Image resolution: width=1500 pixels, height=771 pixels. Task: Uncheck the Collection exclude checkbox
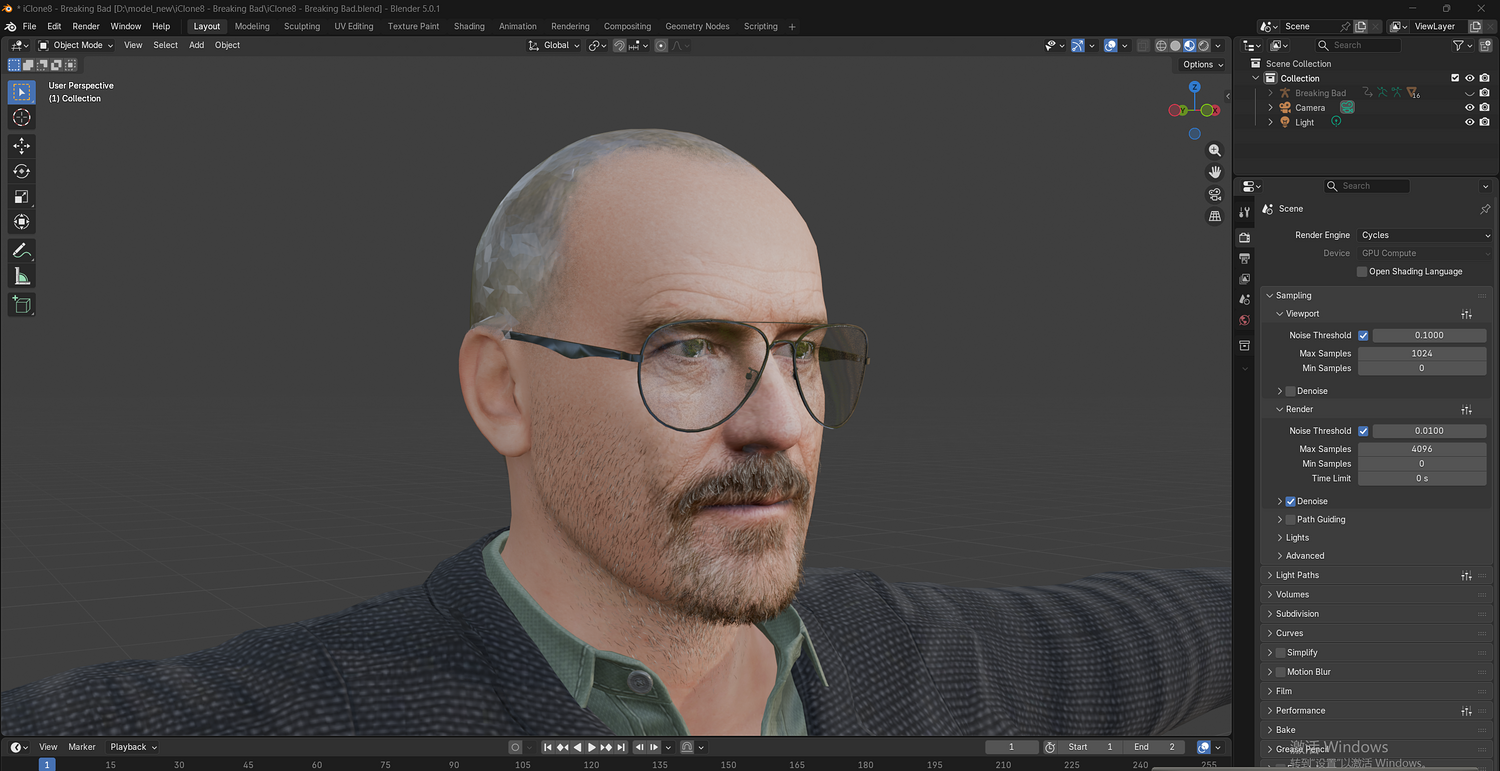(1455, 78)
